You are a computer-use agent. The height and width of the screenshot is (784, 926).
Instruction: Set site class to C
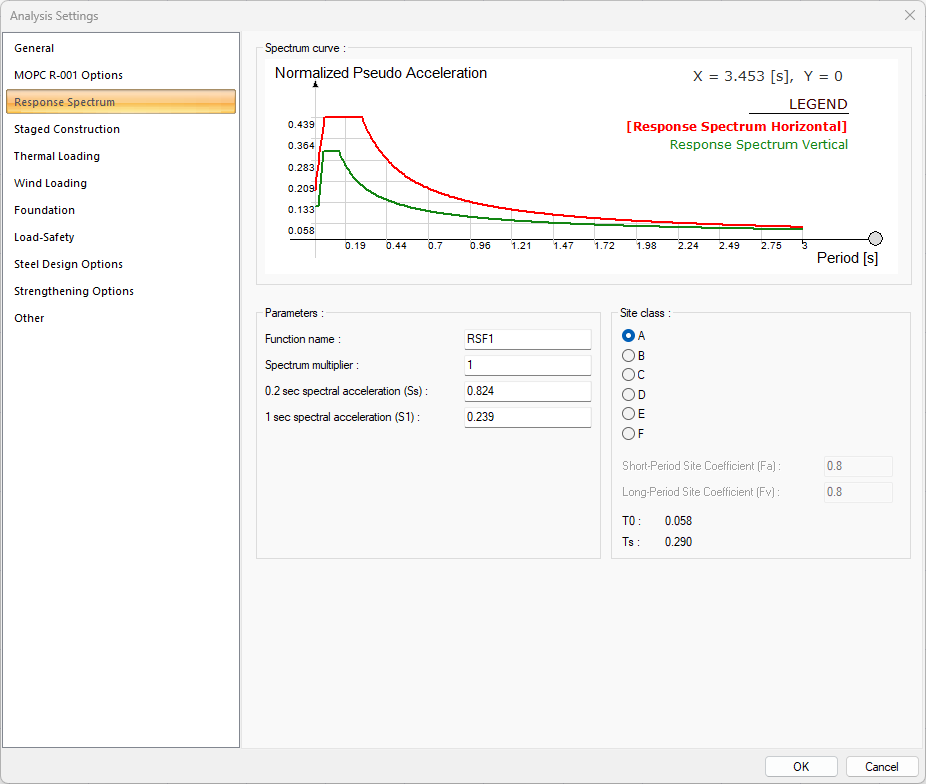pyautogui.click(x=629, y=375)
